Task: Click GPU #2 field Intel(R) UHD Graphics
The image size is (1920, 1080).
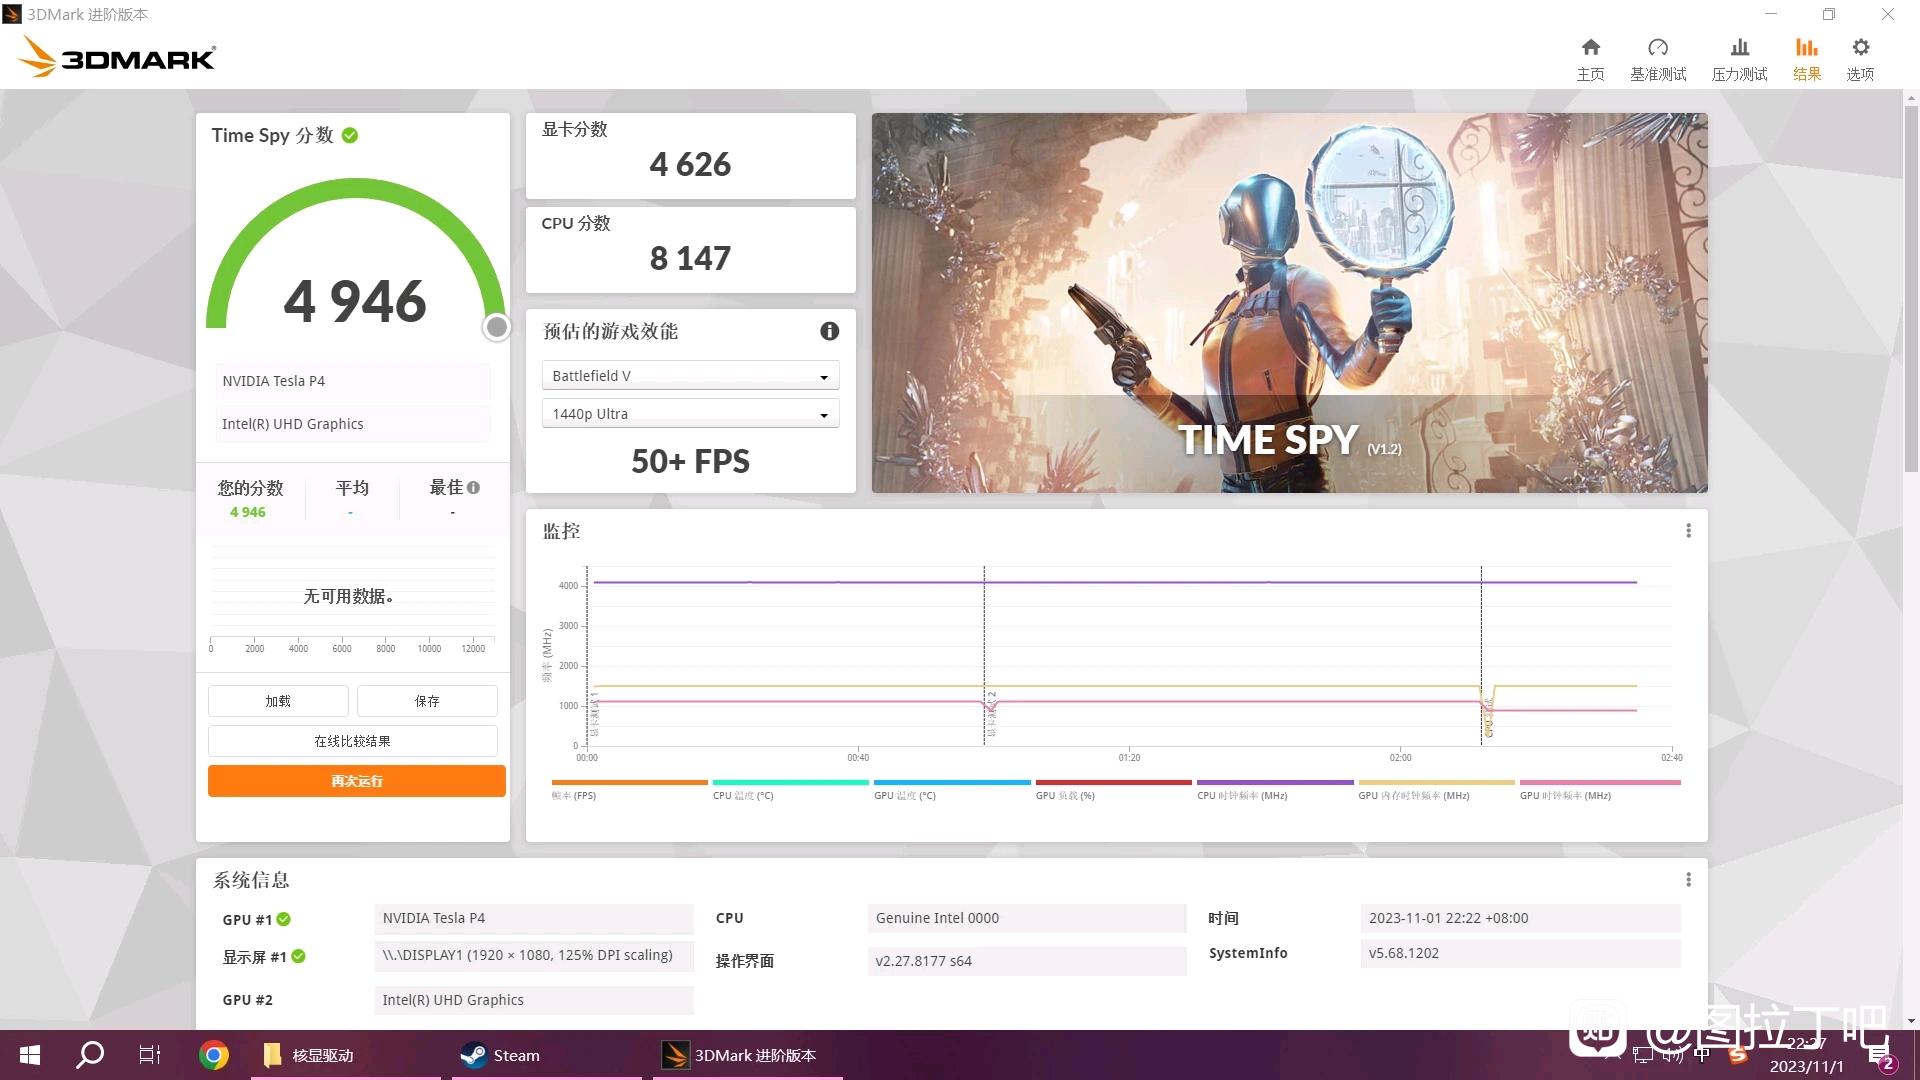Action: click(534, 1000)
